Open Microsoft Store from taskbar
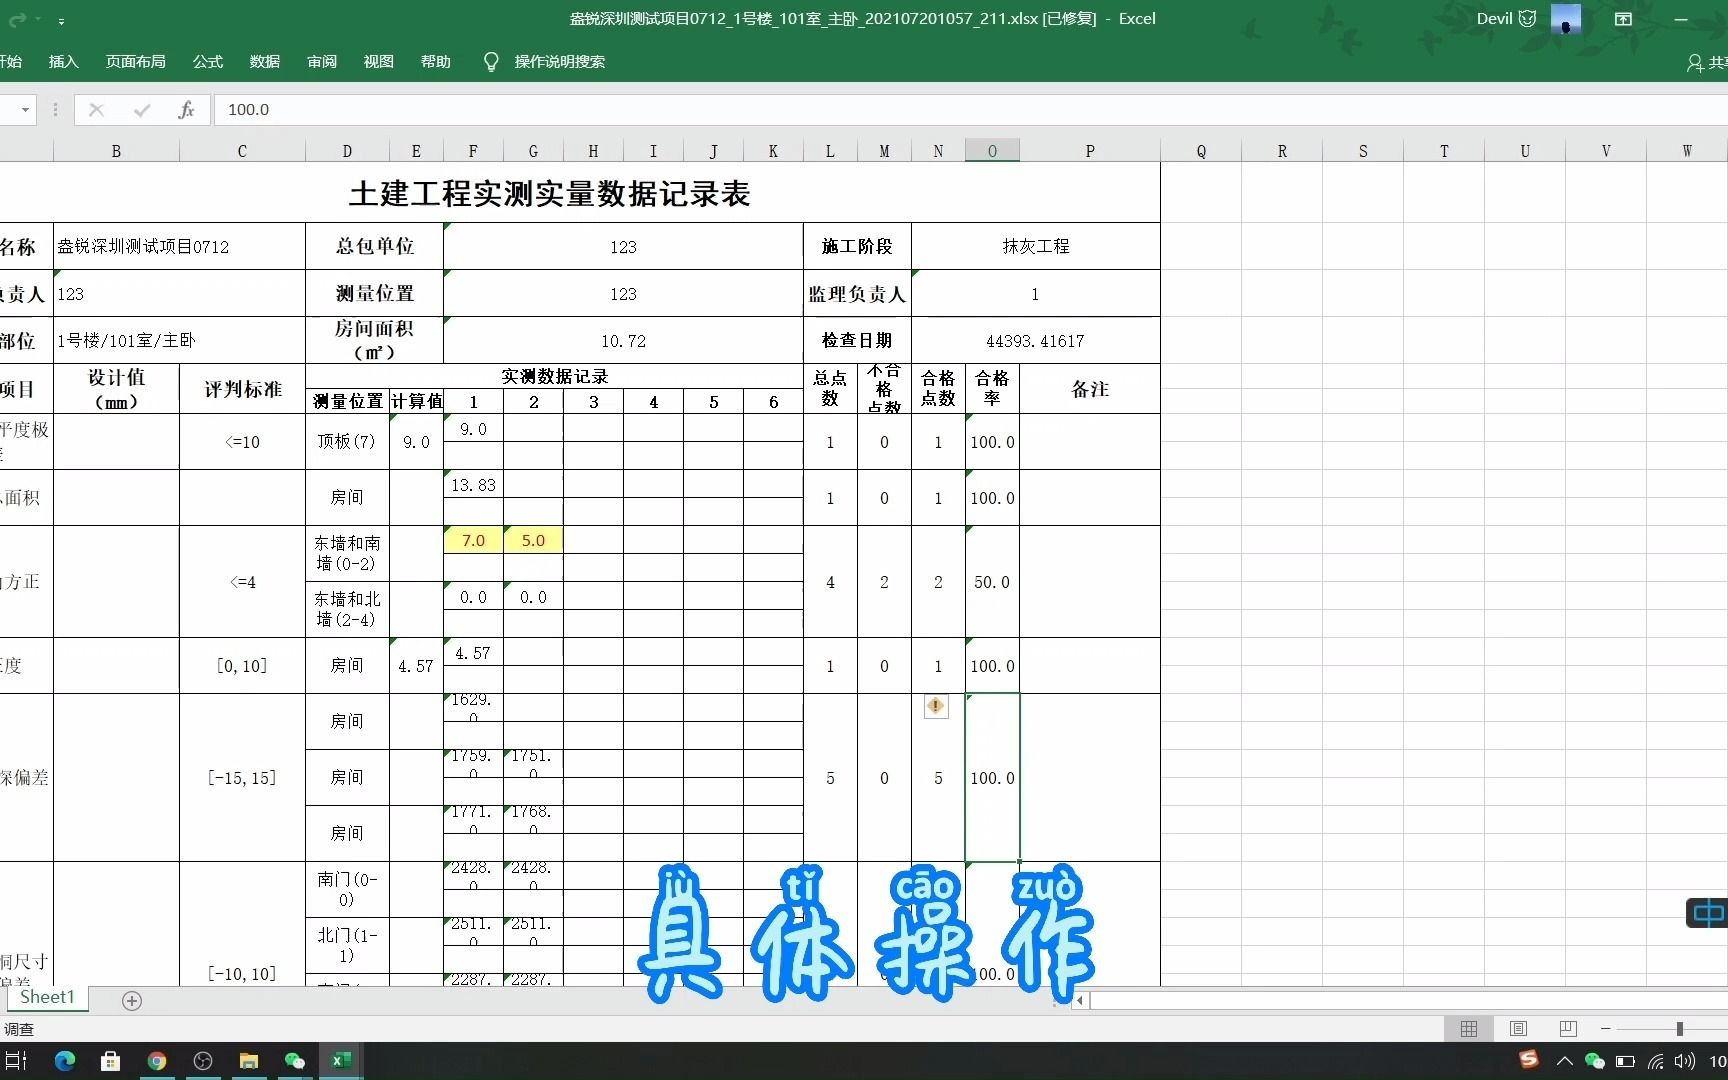This screenshot has width=1728, height=1080. [x=111, y=1061]
